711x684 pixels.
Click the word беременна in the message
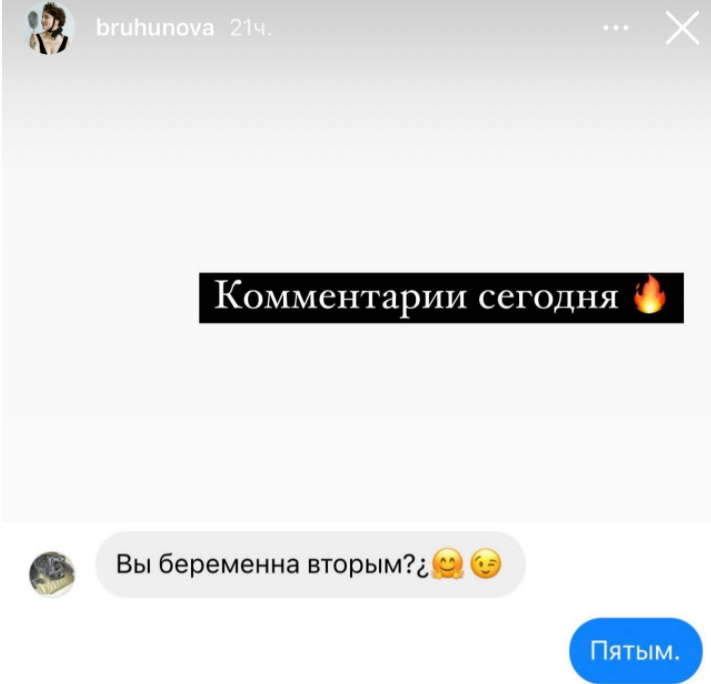229,565
